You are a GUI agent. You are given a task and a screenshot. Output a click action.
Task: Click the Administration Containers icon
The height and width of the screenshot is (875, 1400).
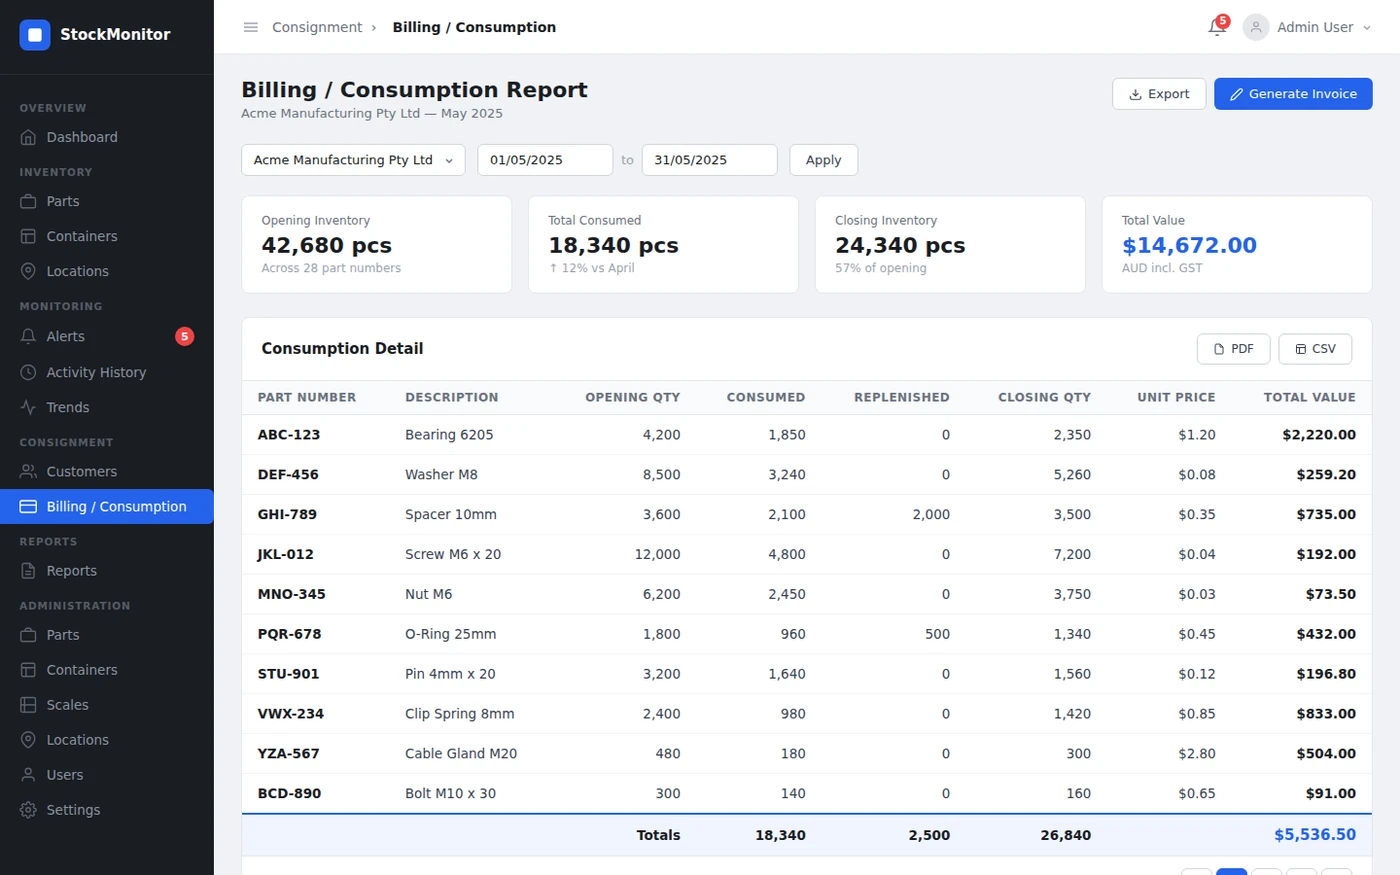click(28, 669)
